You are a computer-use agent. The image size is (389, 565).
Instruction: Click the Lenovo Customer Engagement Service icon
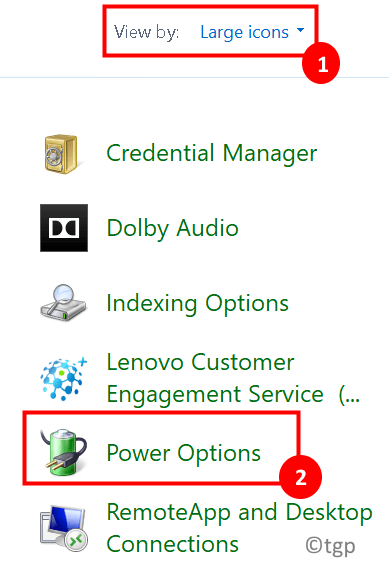click(63, 378)
